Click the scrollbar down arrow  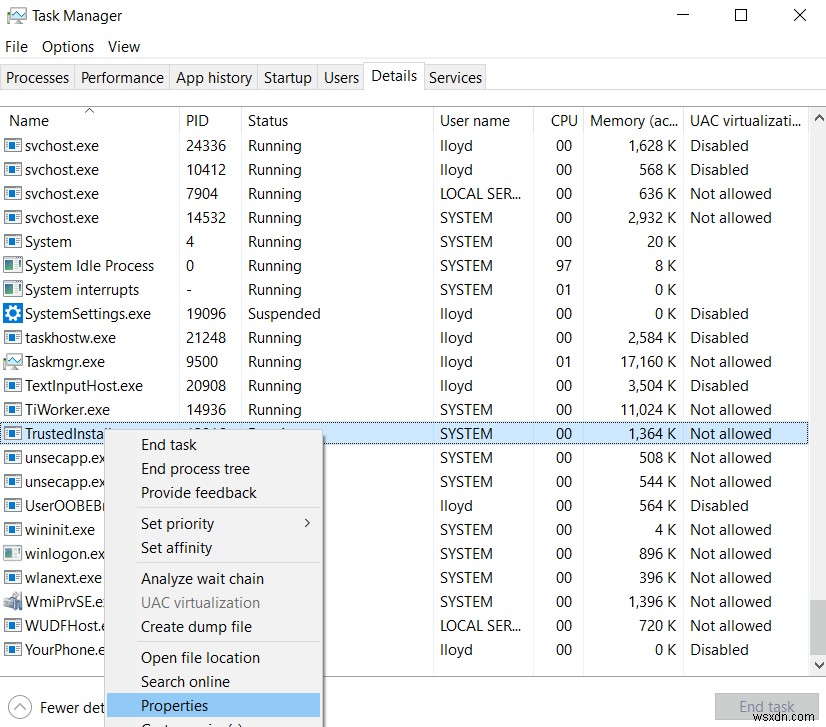pos(818,664)
